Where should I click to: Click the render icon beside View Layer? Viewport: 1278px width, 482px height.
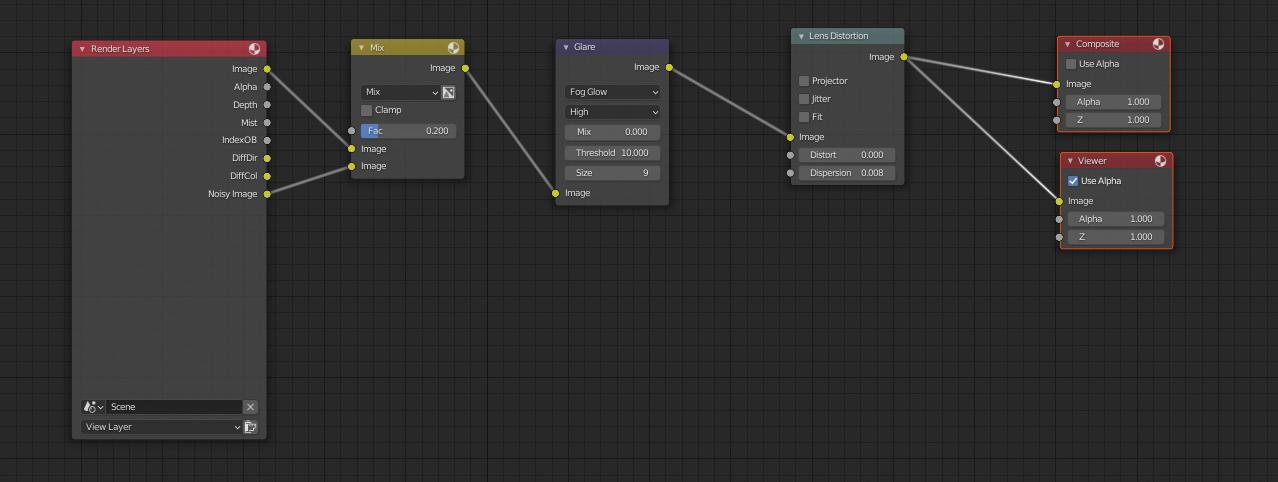(250, 427)
